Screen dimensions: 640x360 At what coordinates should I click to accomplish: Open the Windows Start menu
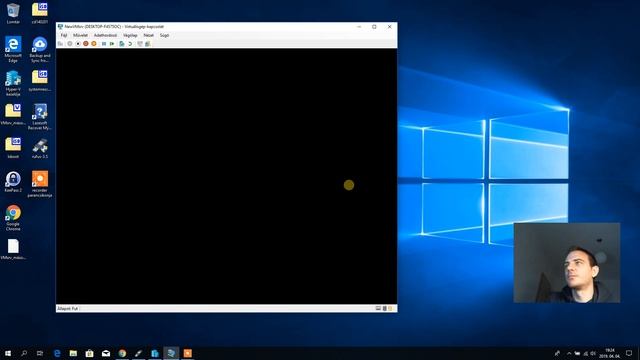pos(8,353)
